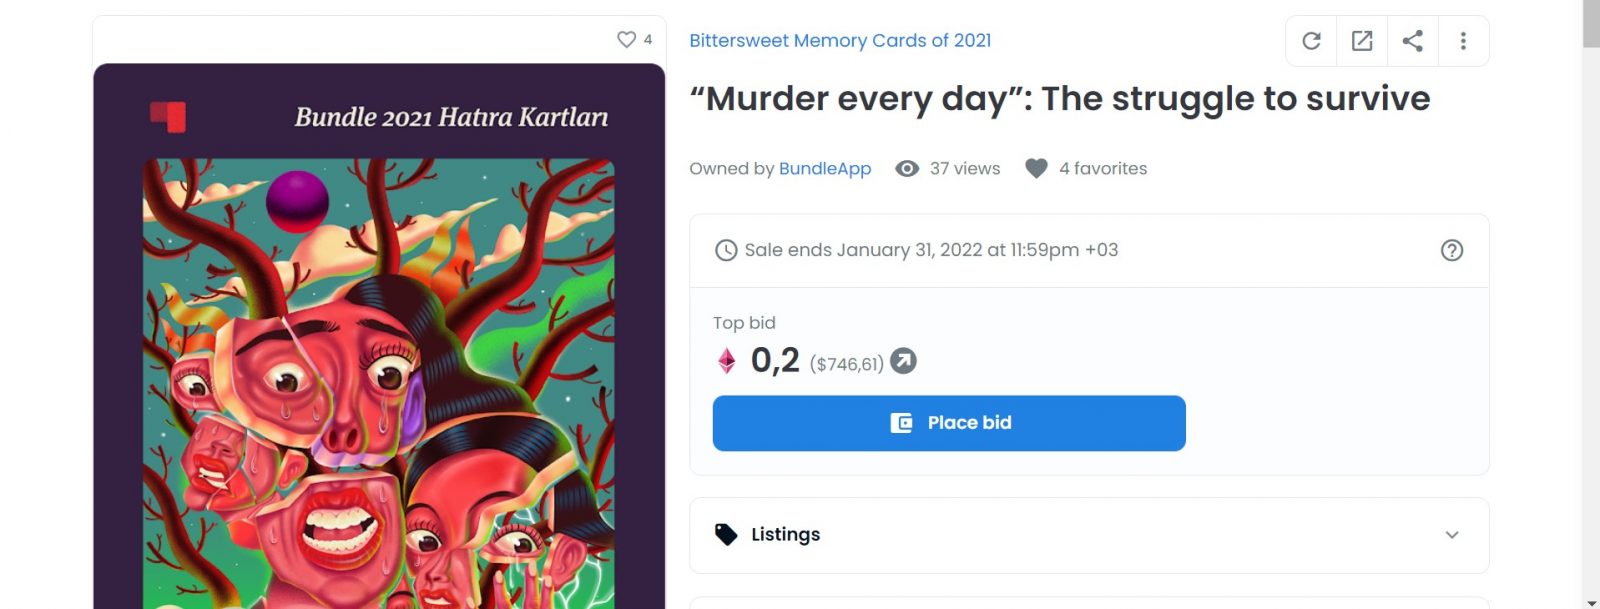Click the NFT artwork image
The height and width of the screenshot is (609, 1600).
379,380
